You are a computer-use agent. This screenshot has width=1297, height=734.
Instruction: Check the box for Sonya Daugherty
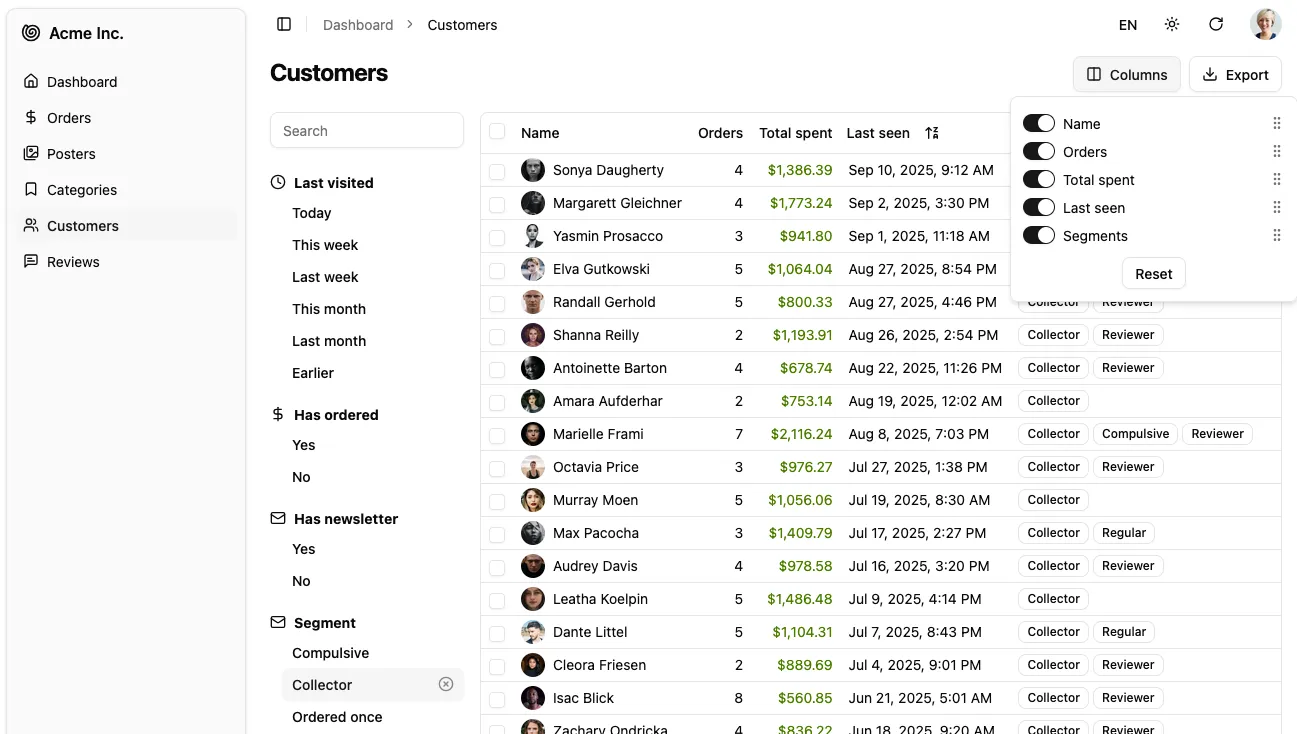pos(497,171)
